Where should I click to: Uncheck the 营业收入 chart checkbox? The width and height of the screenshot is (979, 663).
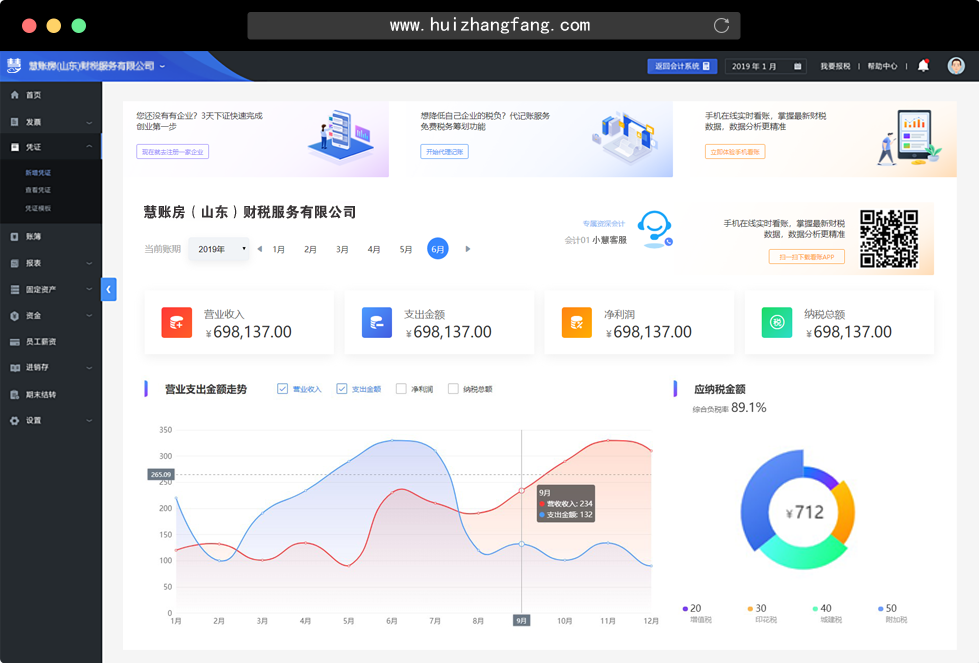[282, 388]
